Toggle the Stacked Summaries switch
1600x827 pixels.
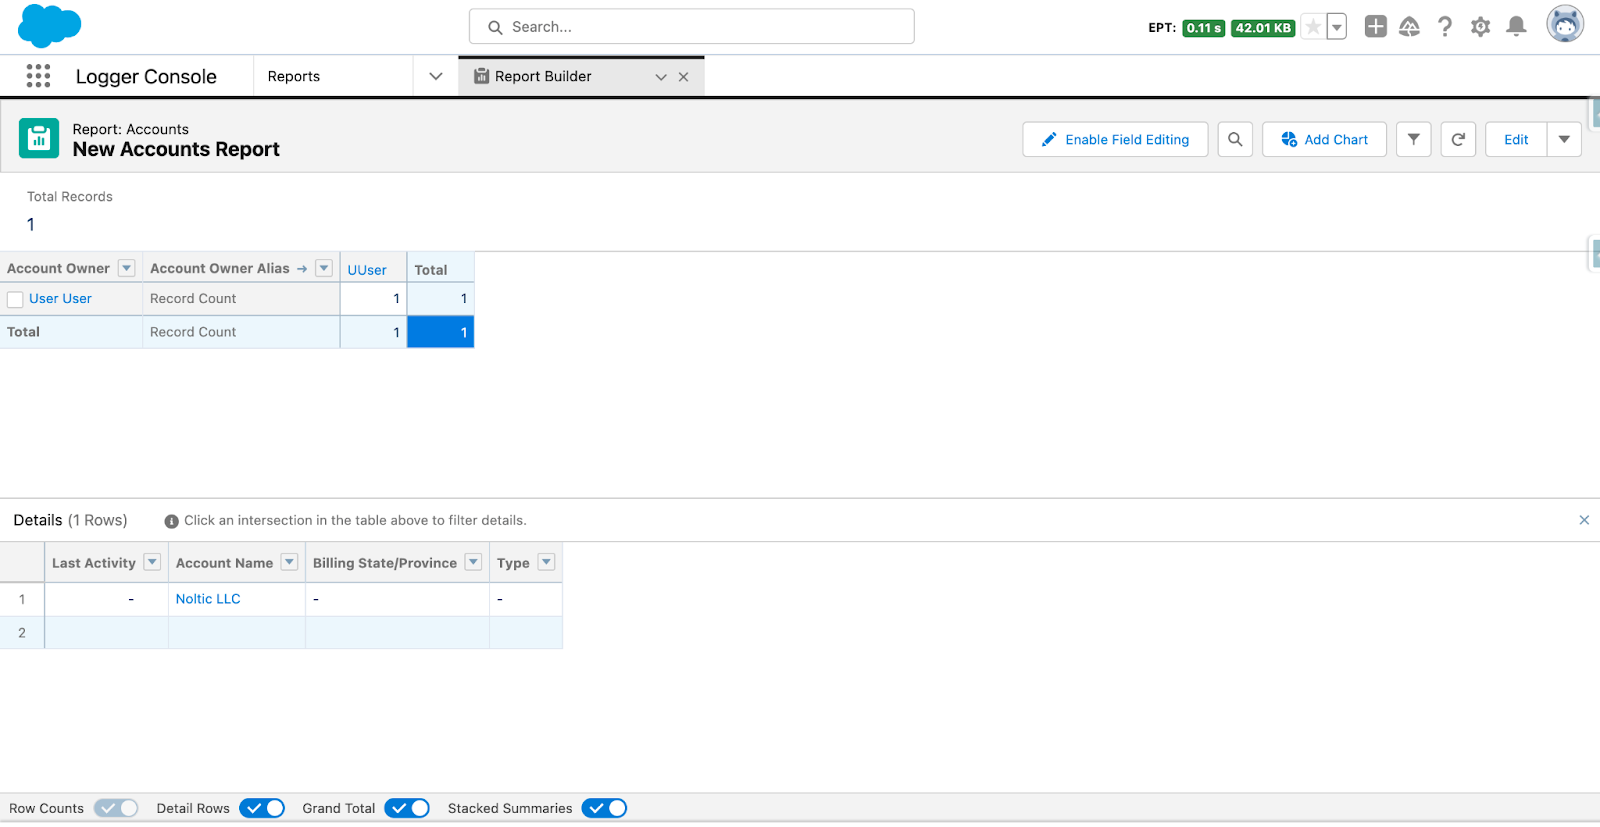point(604,808)
